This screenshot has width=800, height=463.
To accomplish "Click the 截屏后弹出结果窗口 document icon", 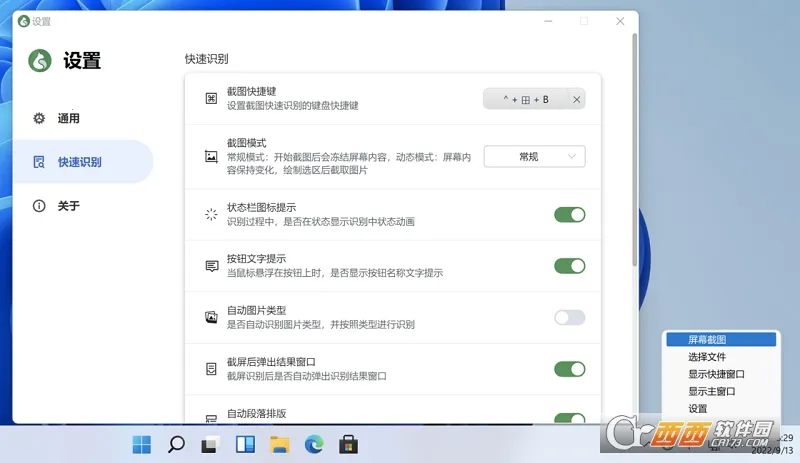I will [211, 369].
